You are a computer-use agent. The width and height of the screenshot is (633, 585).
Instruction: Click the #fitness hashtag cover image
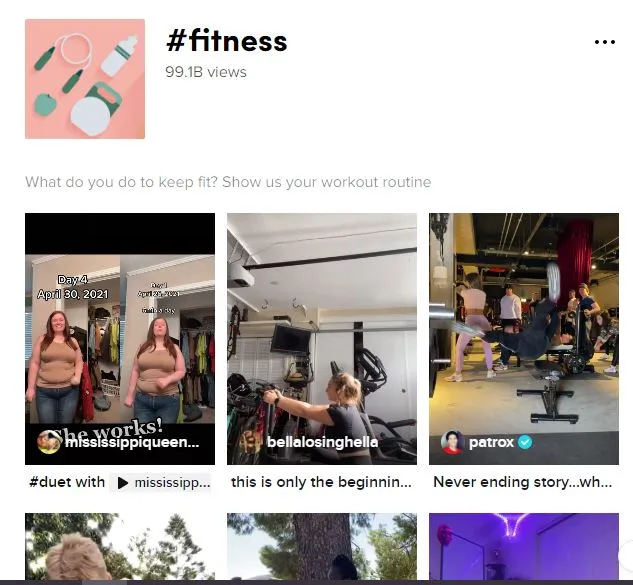(85, 79)
